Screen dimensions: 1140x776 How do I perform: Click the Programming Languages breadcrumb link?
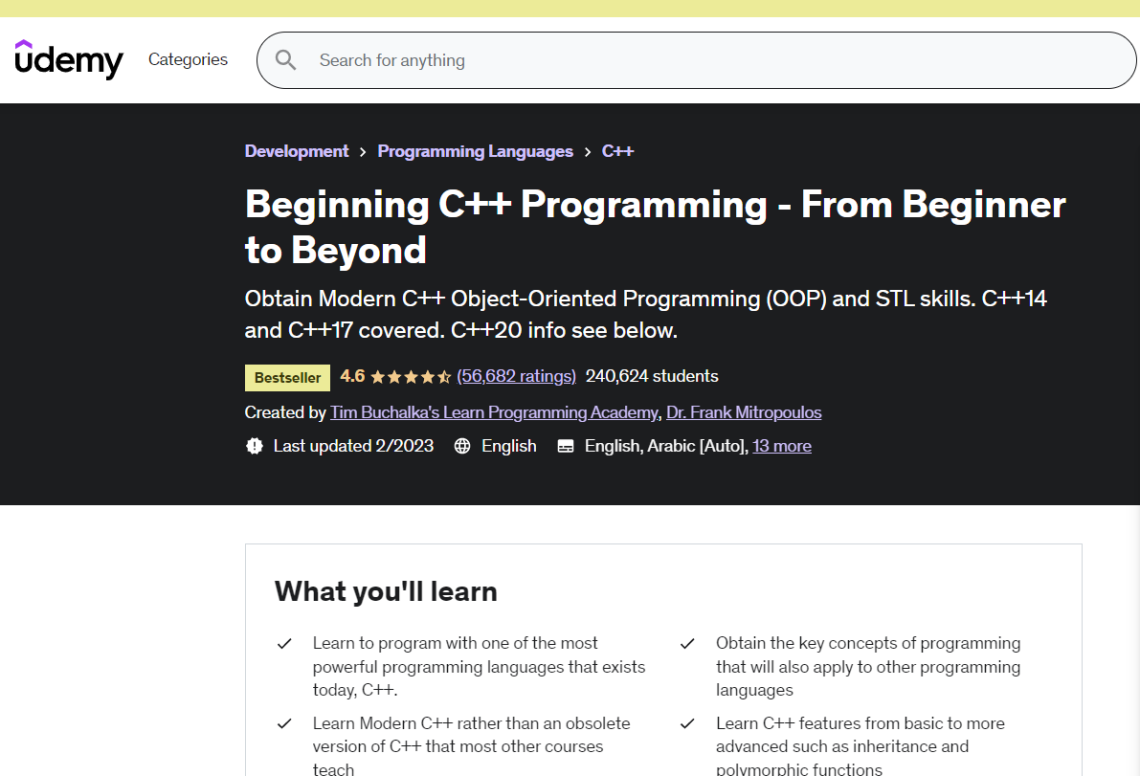475,151
